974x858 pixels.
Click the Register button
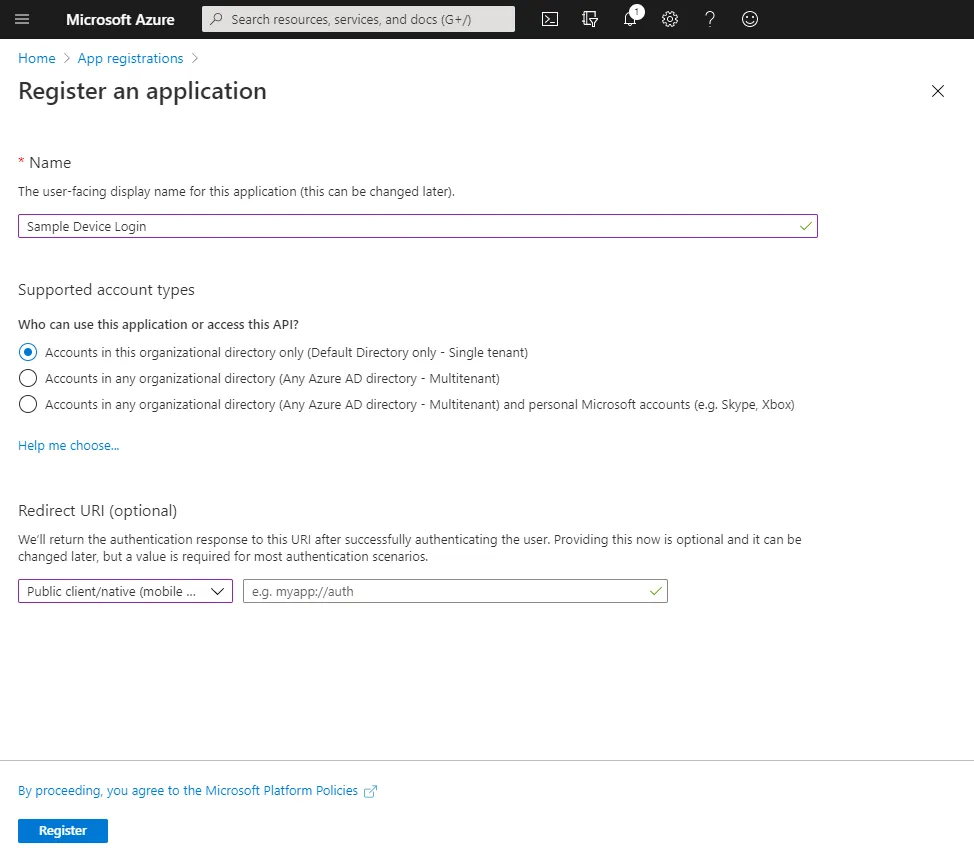tap(63, 830)
